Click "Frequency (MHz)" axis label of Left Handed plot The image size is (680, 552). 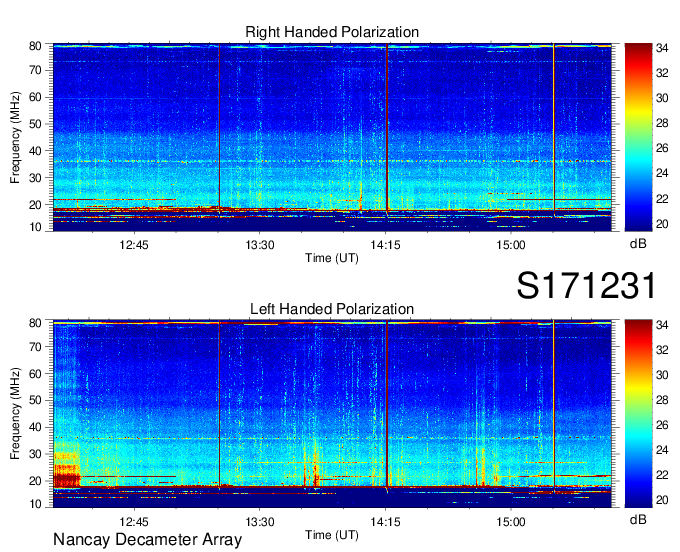click(15, 414)
